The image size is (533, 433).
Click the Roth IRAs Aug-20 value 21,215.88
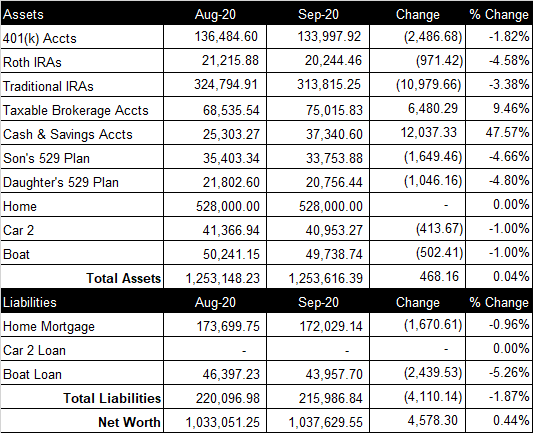point(230,60)
